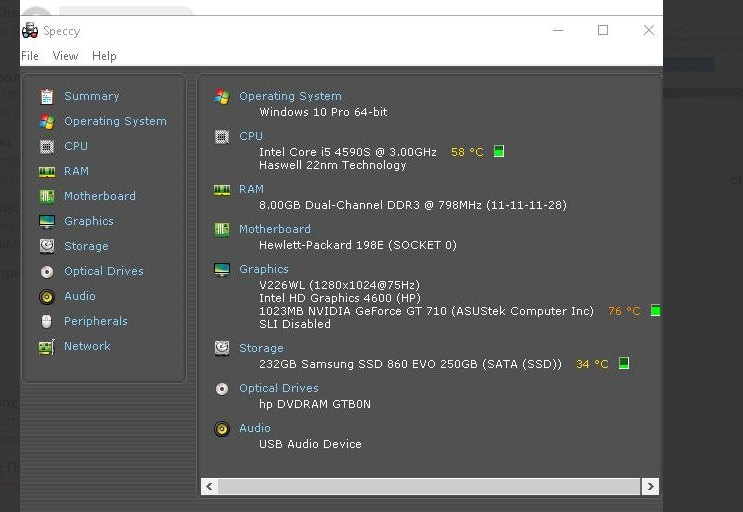This screenshot has height=512, width=743.
Task: Click the text 'Haswell 22nm Technology'
Action: (x=333, y=165)
